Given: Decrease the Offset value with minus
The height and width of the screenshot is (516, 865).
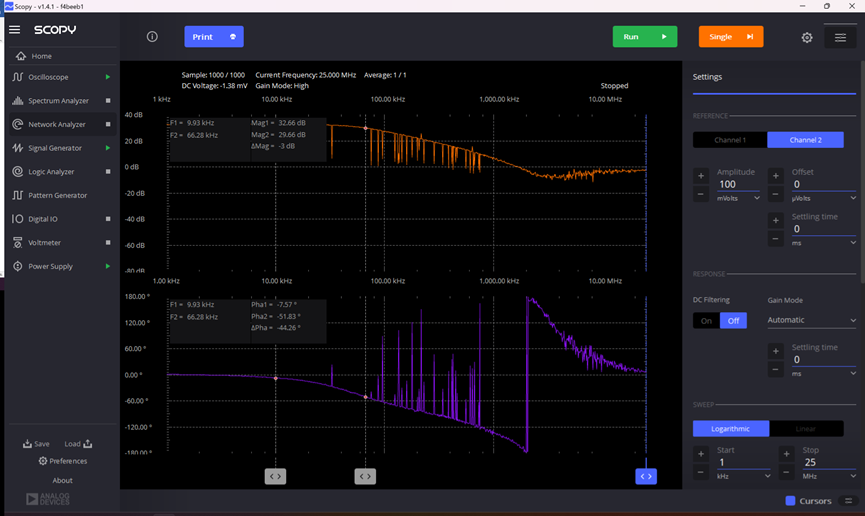Looking at the screenshot, I should tap(776, 194).
